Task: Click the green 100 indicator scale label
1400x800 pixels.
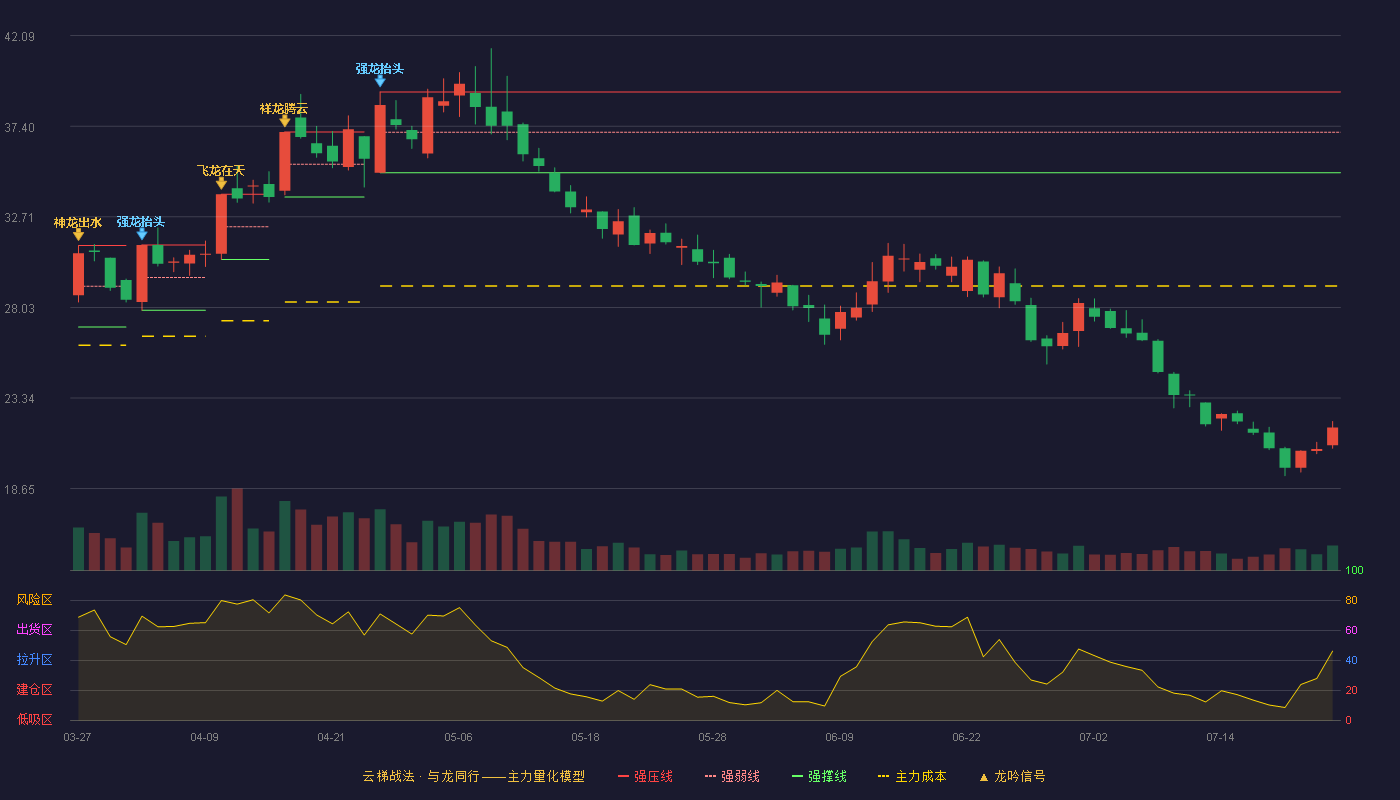Action: 1354,571
